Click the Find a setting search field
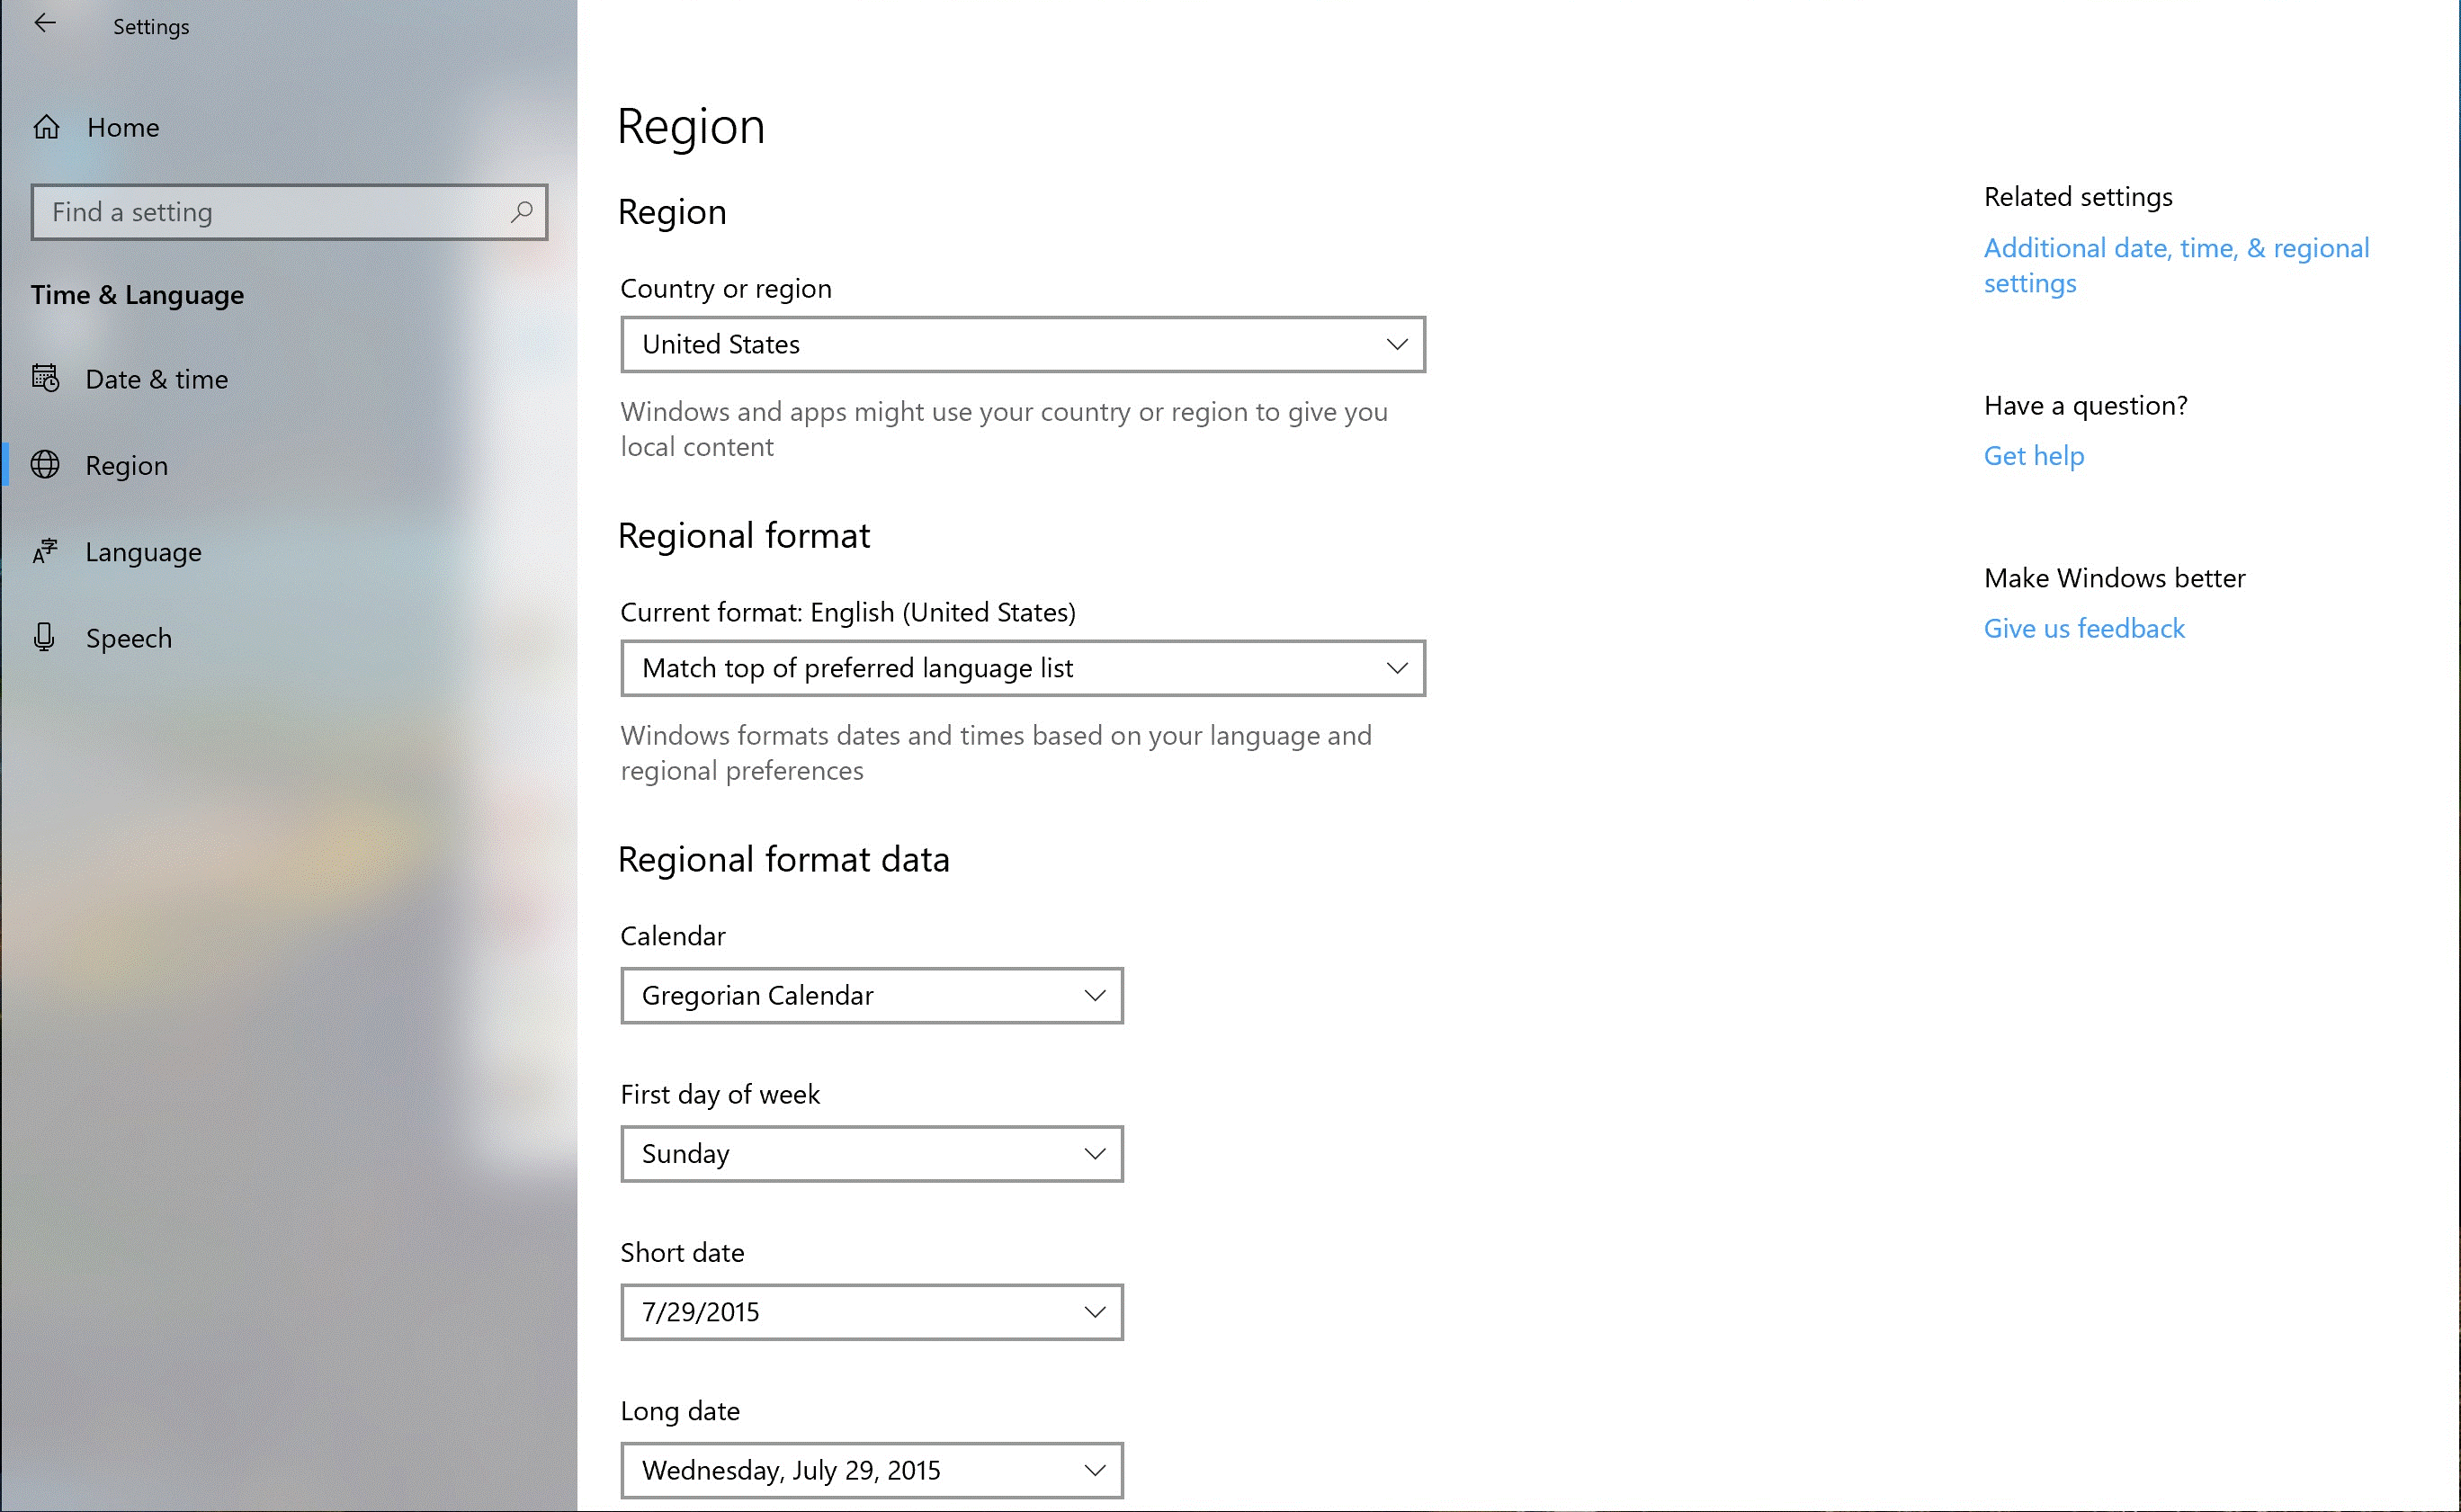Screen dimensions: 2461x1512 [287, 211]
